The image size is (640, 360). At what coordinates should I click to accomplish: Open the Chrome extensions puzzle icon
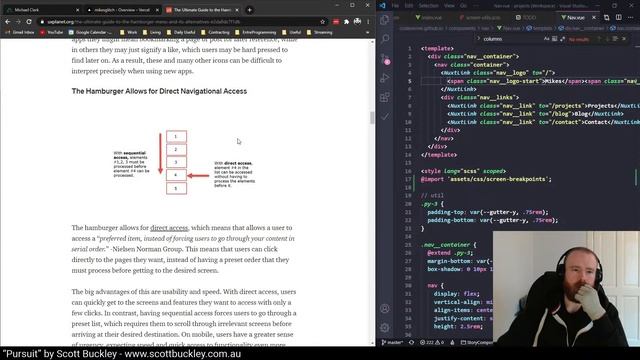[346, 22]
